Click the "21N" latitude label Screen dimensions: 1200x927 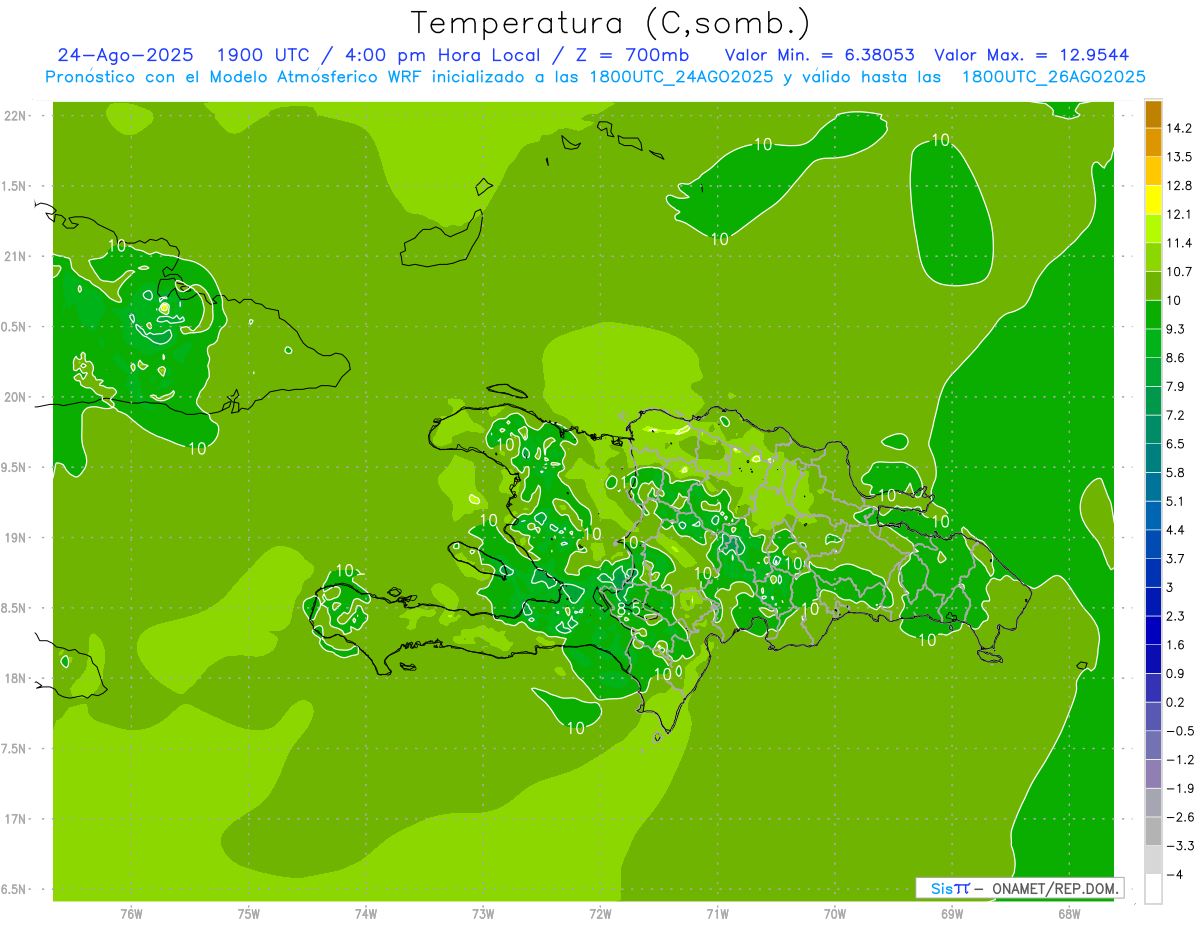(17, 256)
